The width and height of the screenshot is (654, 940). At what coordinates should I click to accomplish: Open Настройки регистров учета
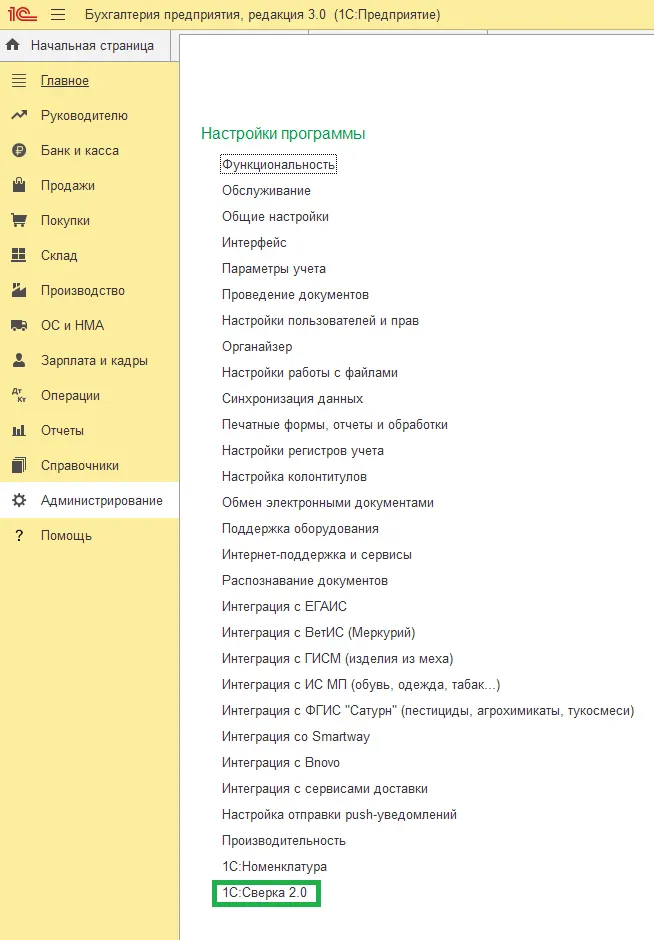pos(303,451)
